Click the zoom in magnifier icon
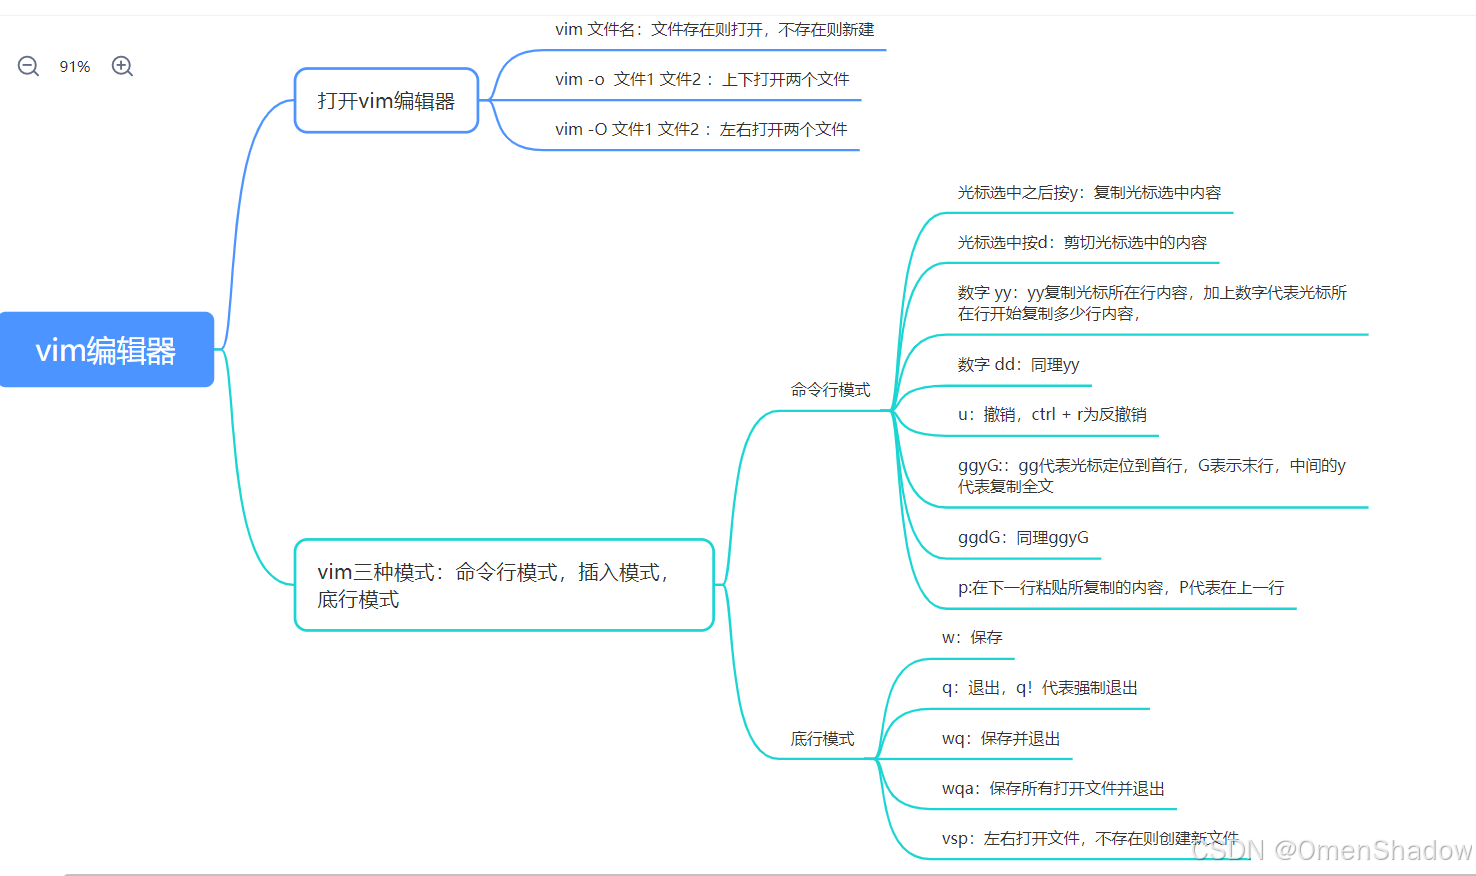1476x876 pixels. click(122, 67)
